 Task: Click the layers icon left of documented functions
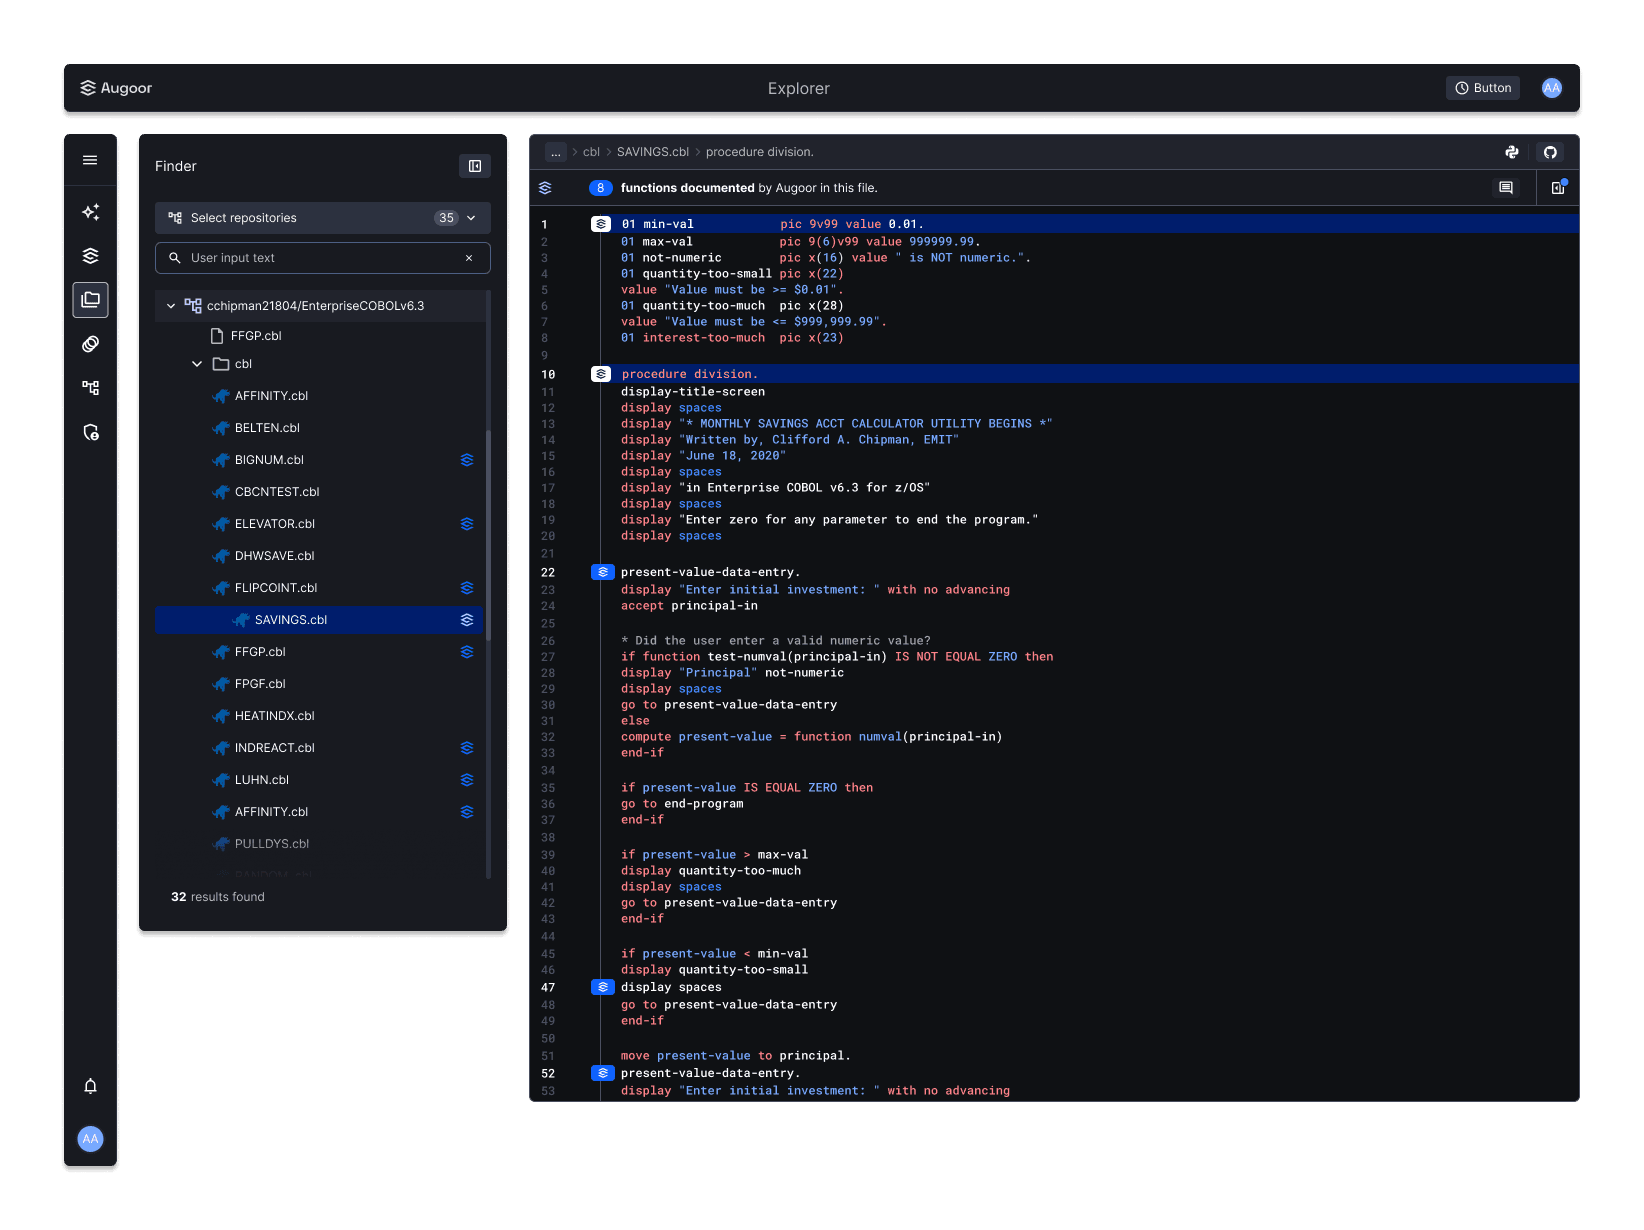[545, 188]
